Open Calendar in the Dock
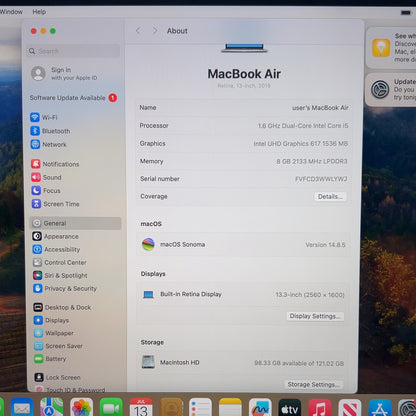Screen dimensions: 416x416 [141, 407]
